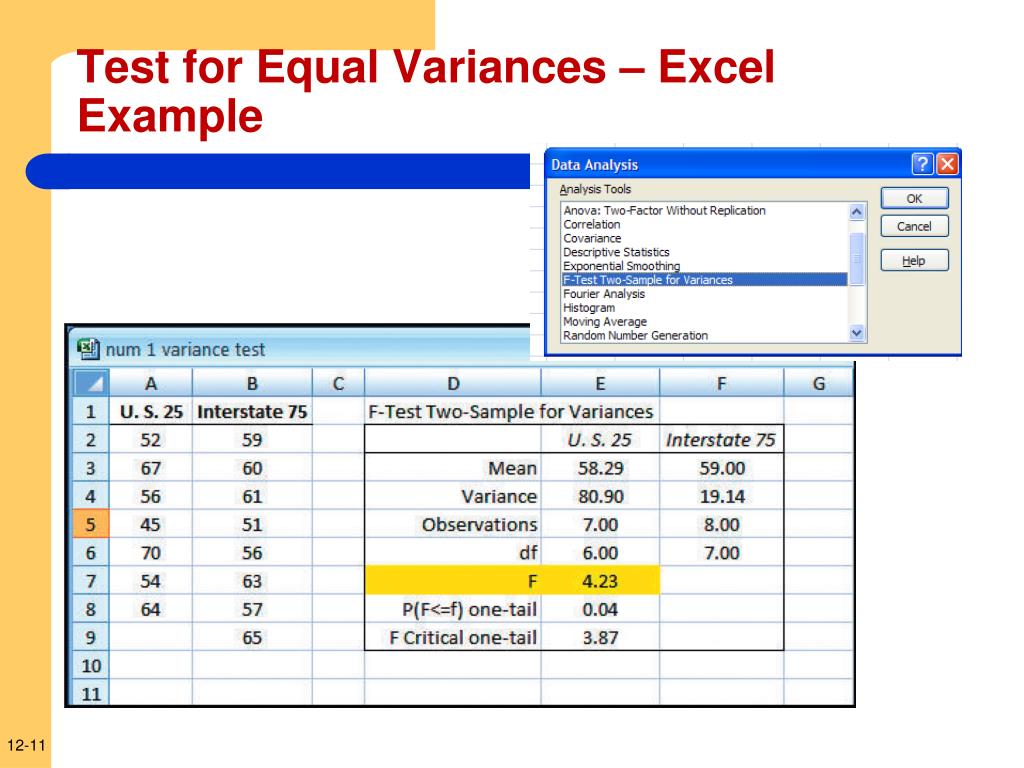Click the 'F Critical one-tail' cell

(453, 637)
